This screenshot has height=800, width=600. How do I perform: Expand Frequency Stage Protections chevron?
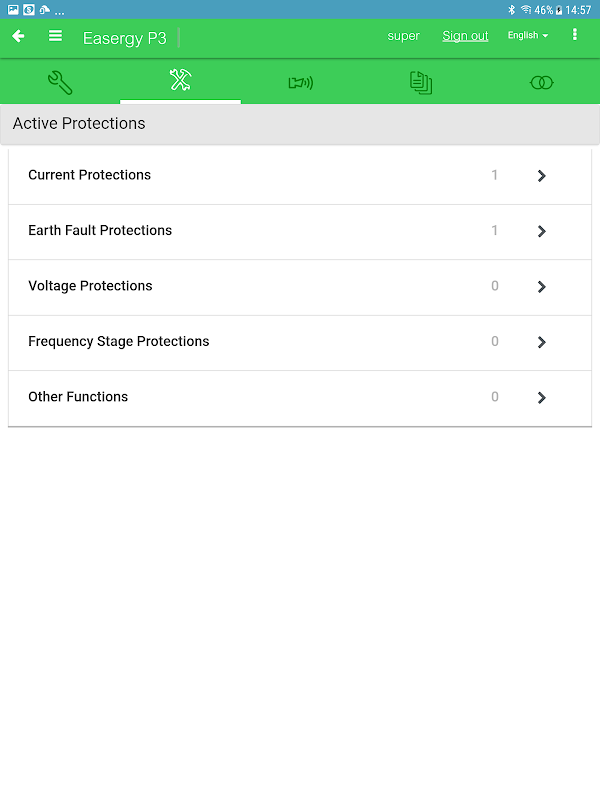coord(541,342)
